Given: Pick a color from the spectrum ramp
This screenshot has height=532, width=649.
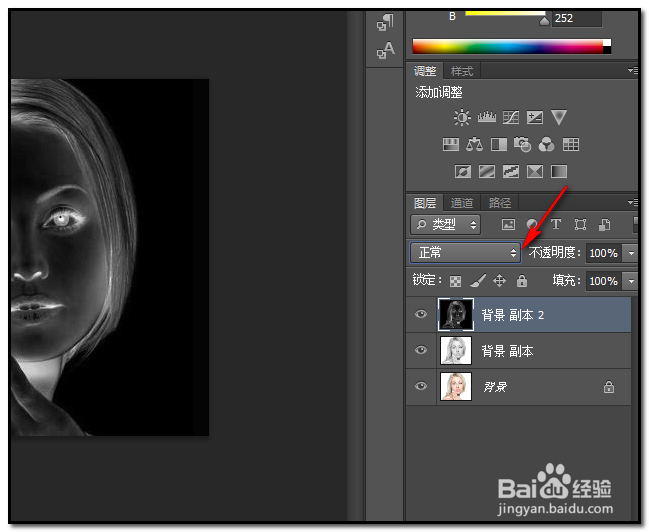Looking at the screenshot, I should point(508,46).
